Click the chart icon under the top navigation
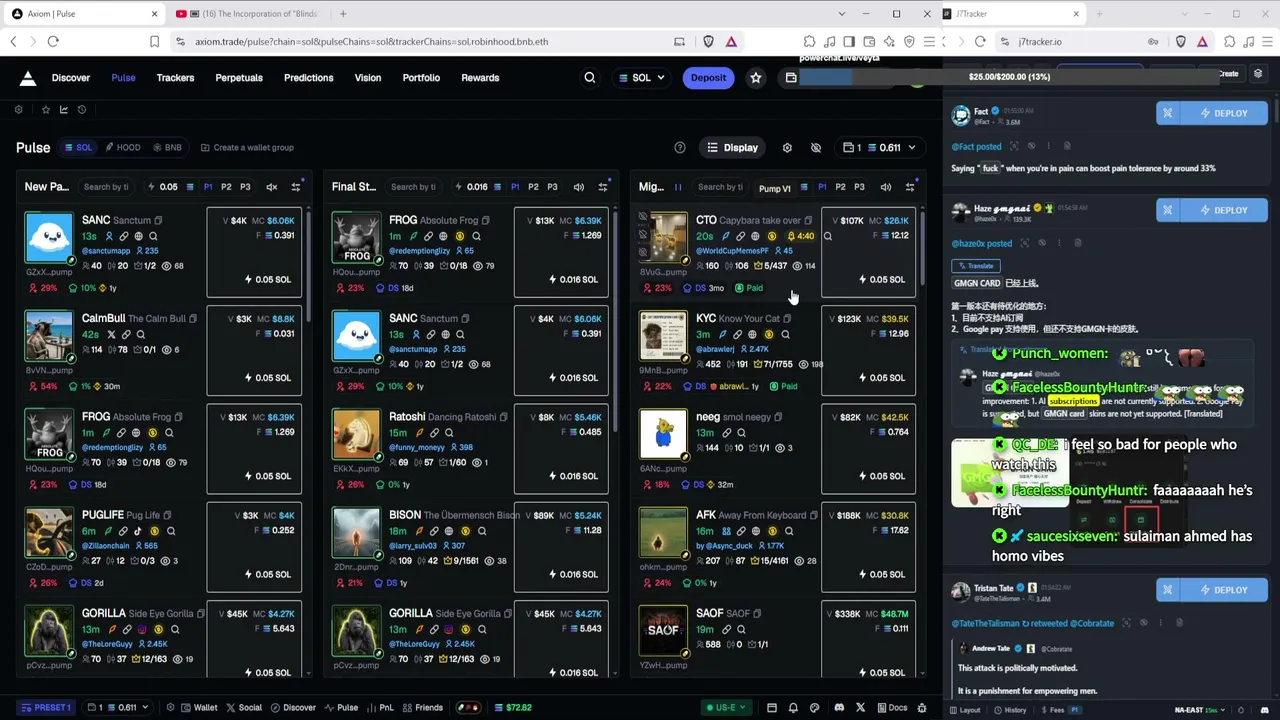Image resolution: width=1280 pixels, height=720 pixels. [x=64, y=110]
